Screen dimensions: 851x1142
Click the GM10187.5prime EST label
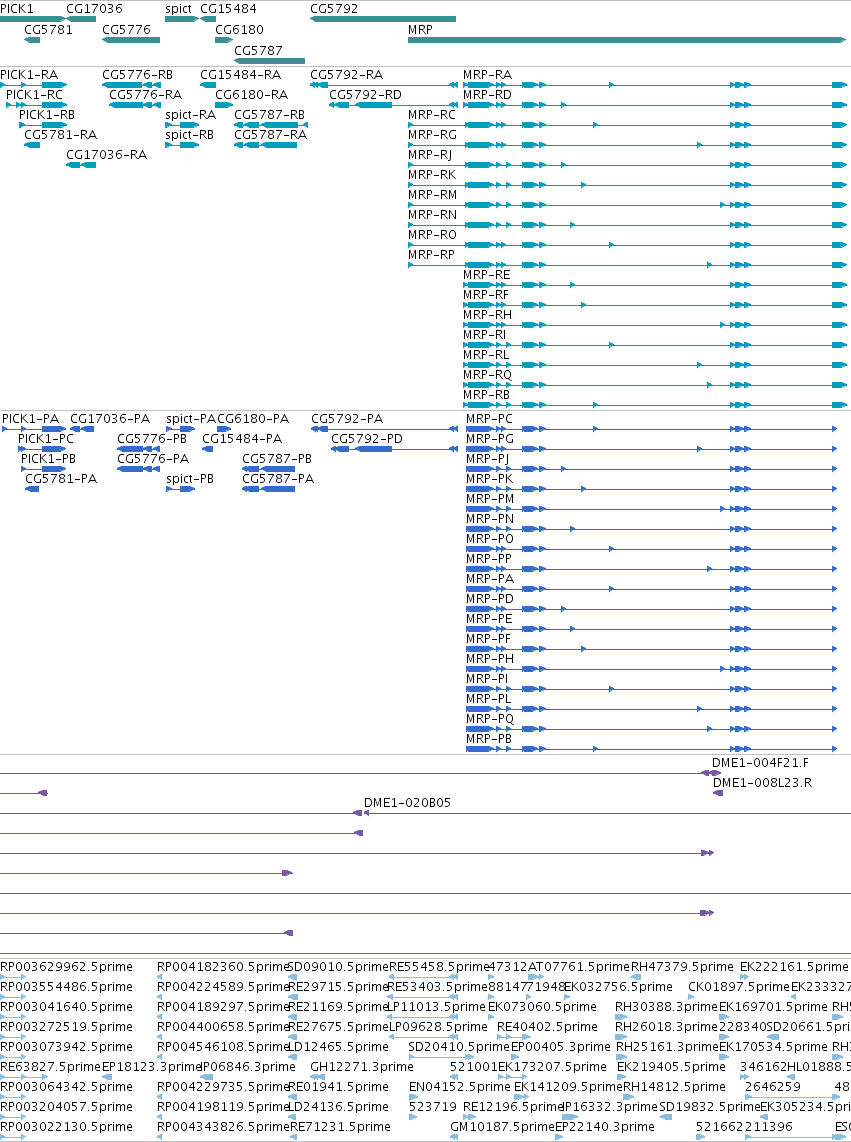point(502,1127)
